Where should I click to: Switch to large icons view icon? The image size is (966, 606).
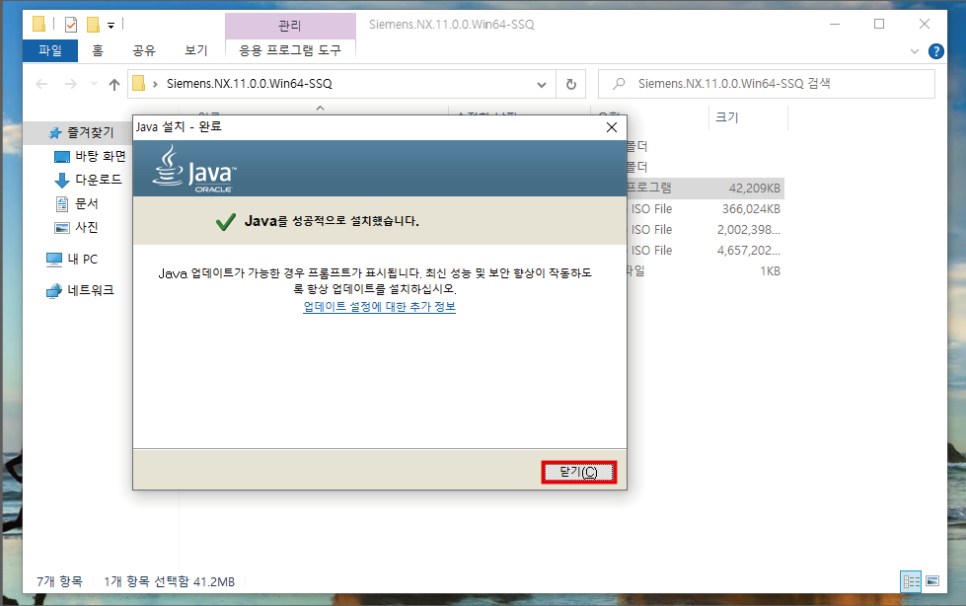click(932, 581)
